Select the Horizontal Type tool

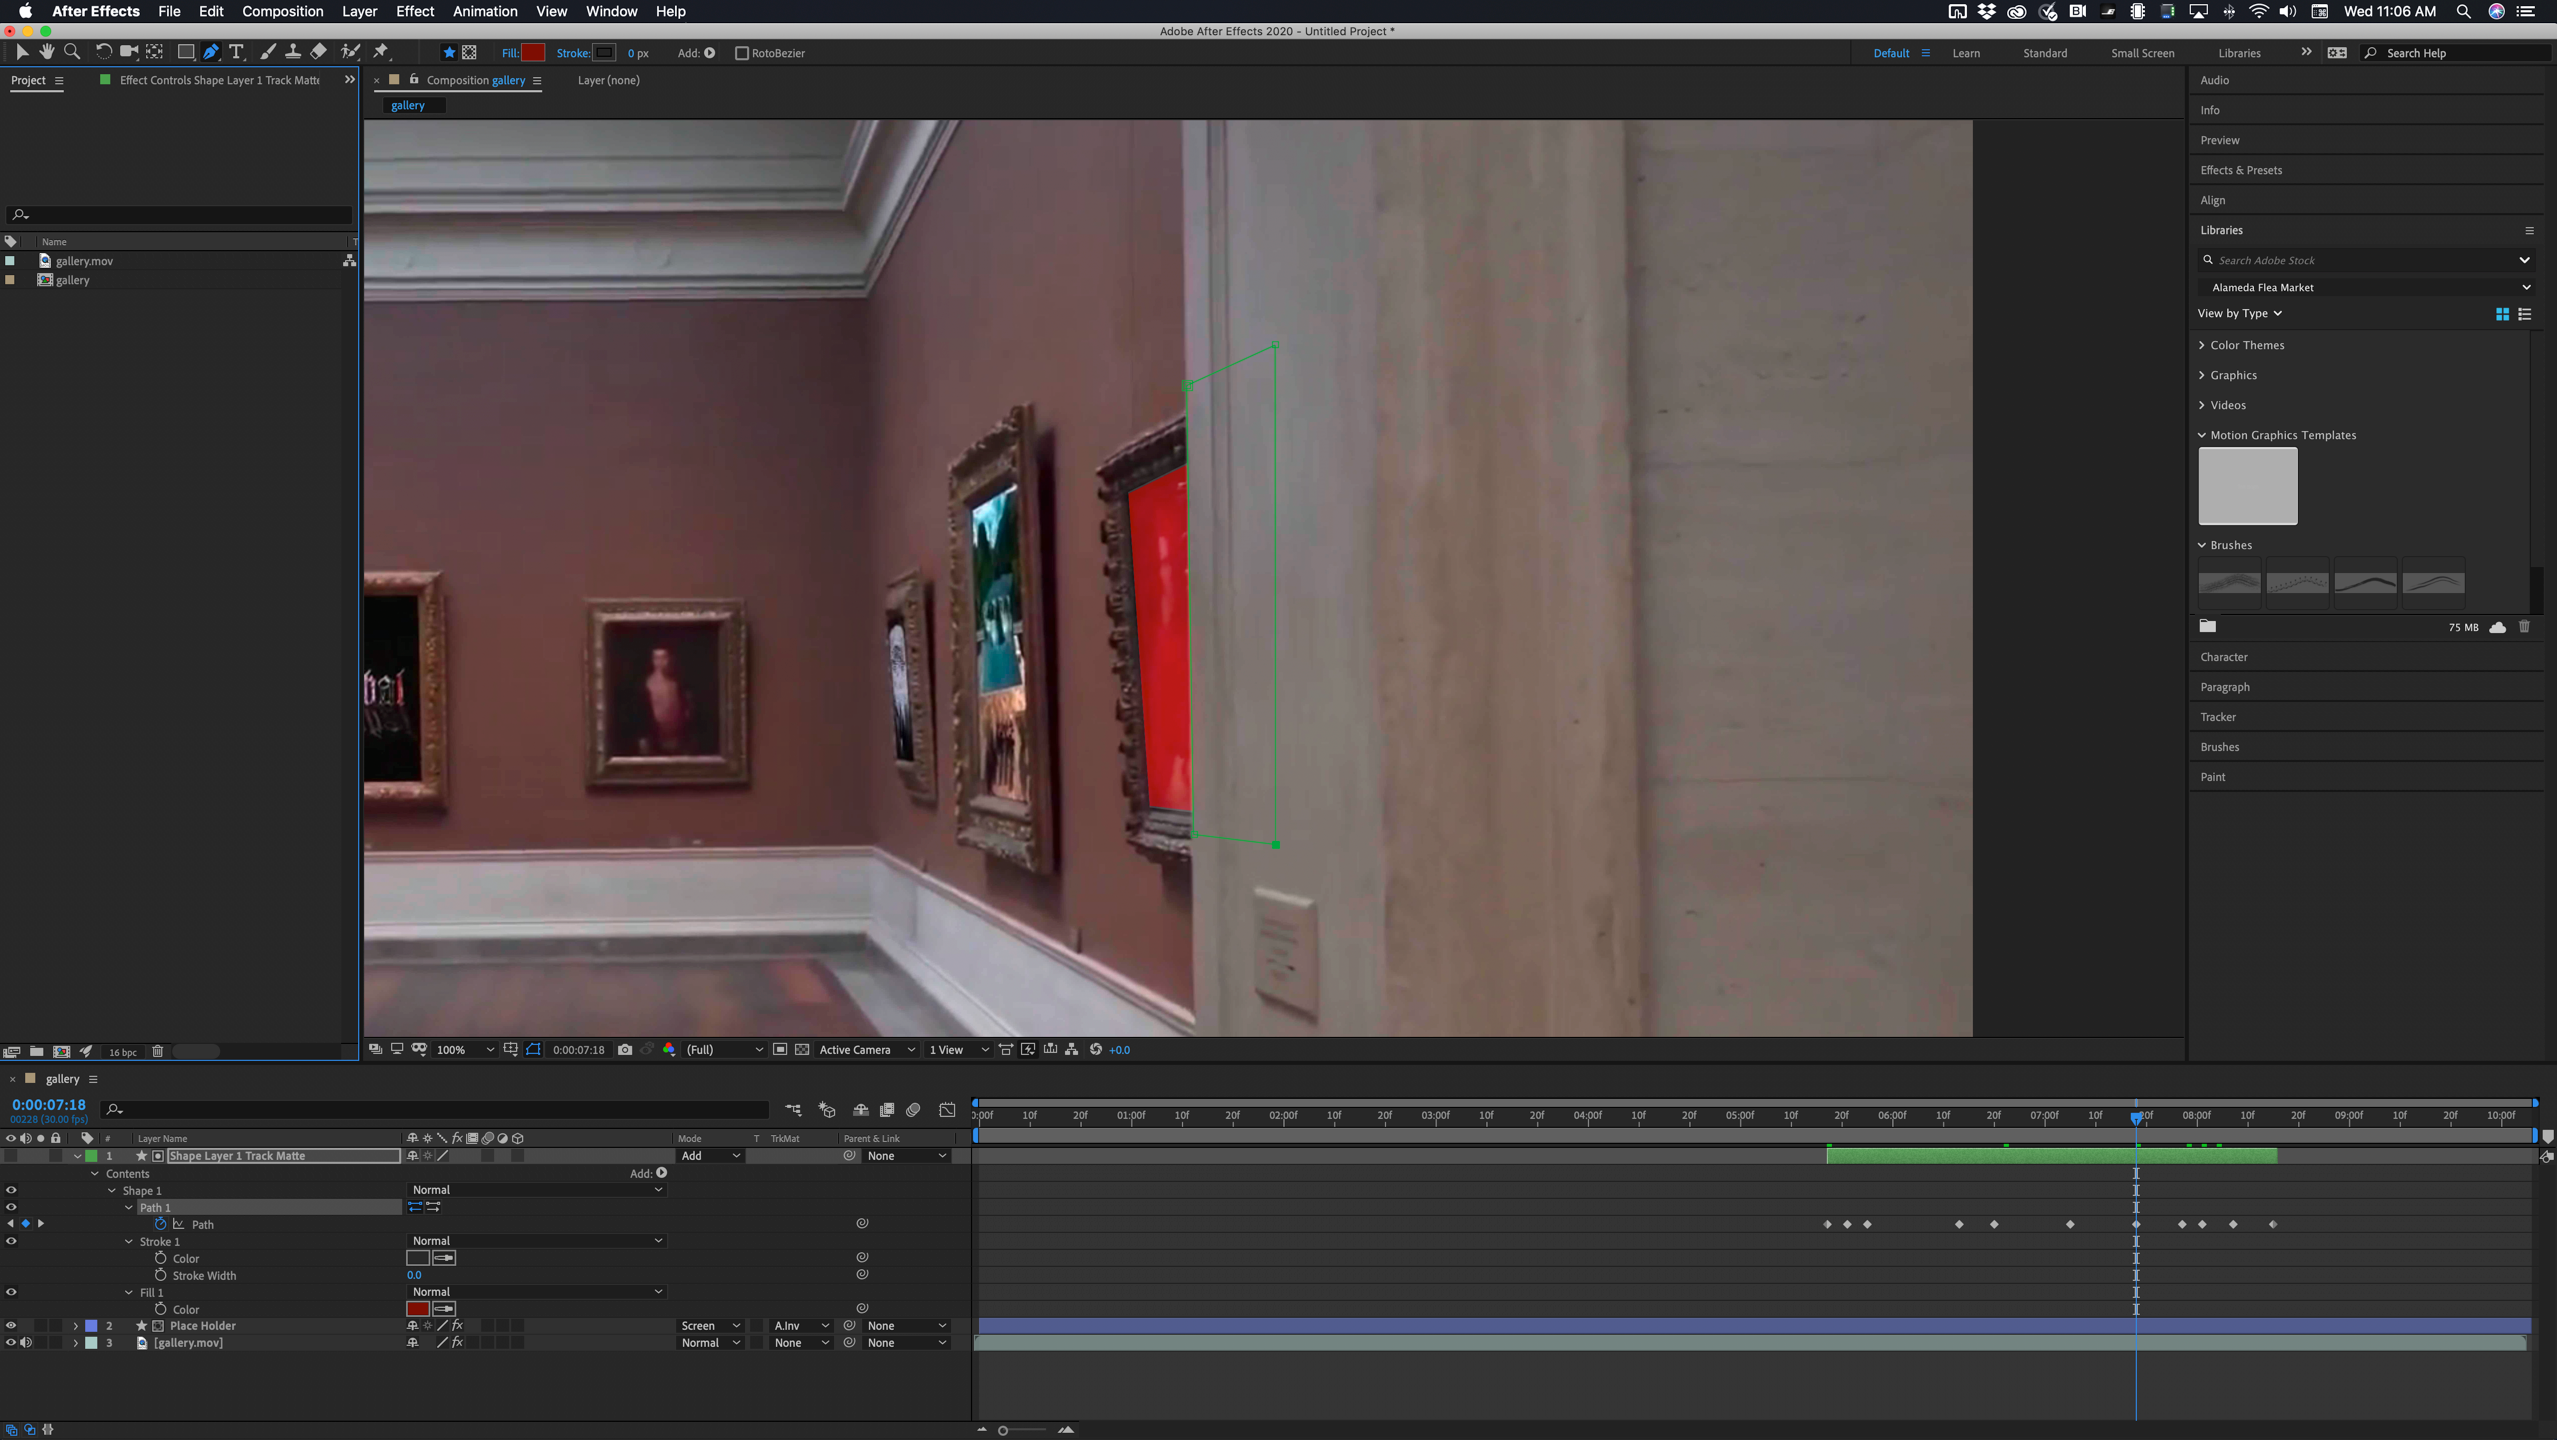pyautogui.click(x=237, y=52)
